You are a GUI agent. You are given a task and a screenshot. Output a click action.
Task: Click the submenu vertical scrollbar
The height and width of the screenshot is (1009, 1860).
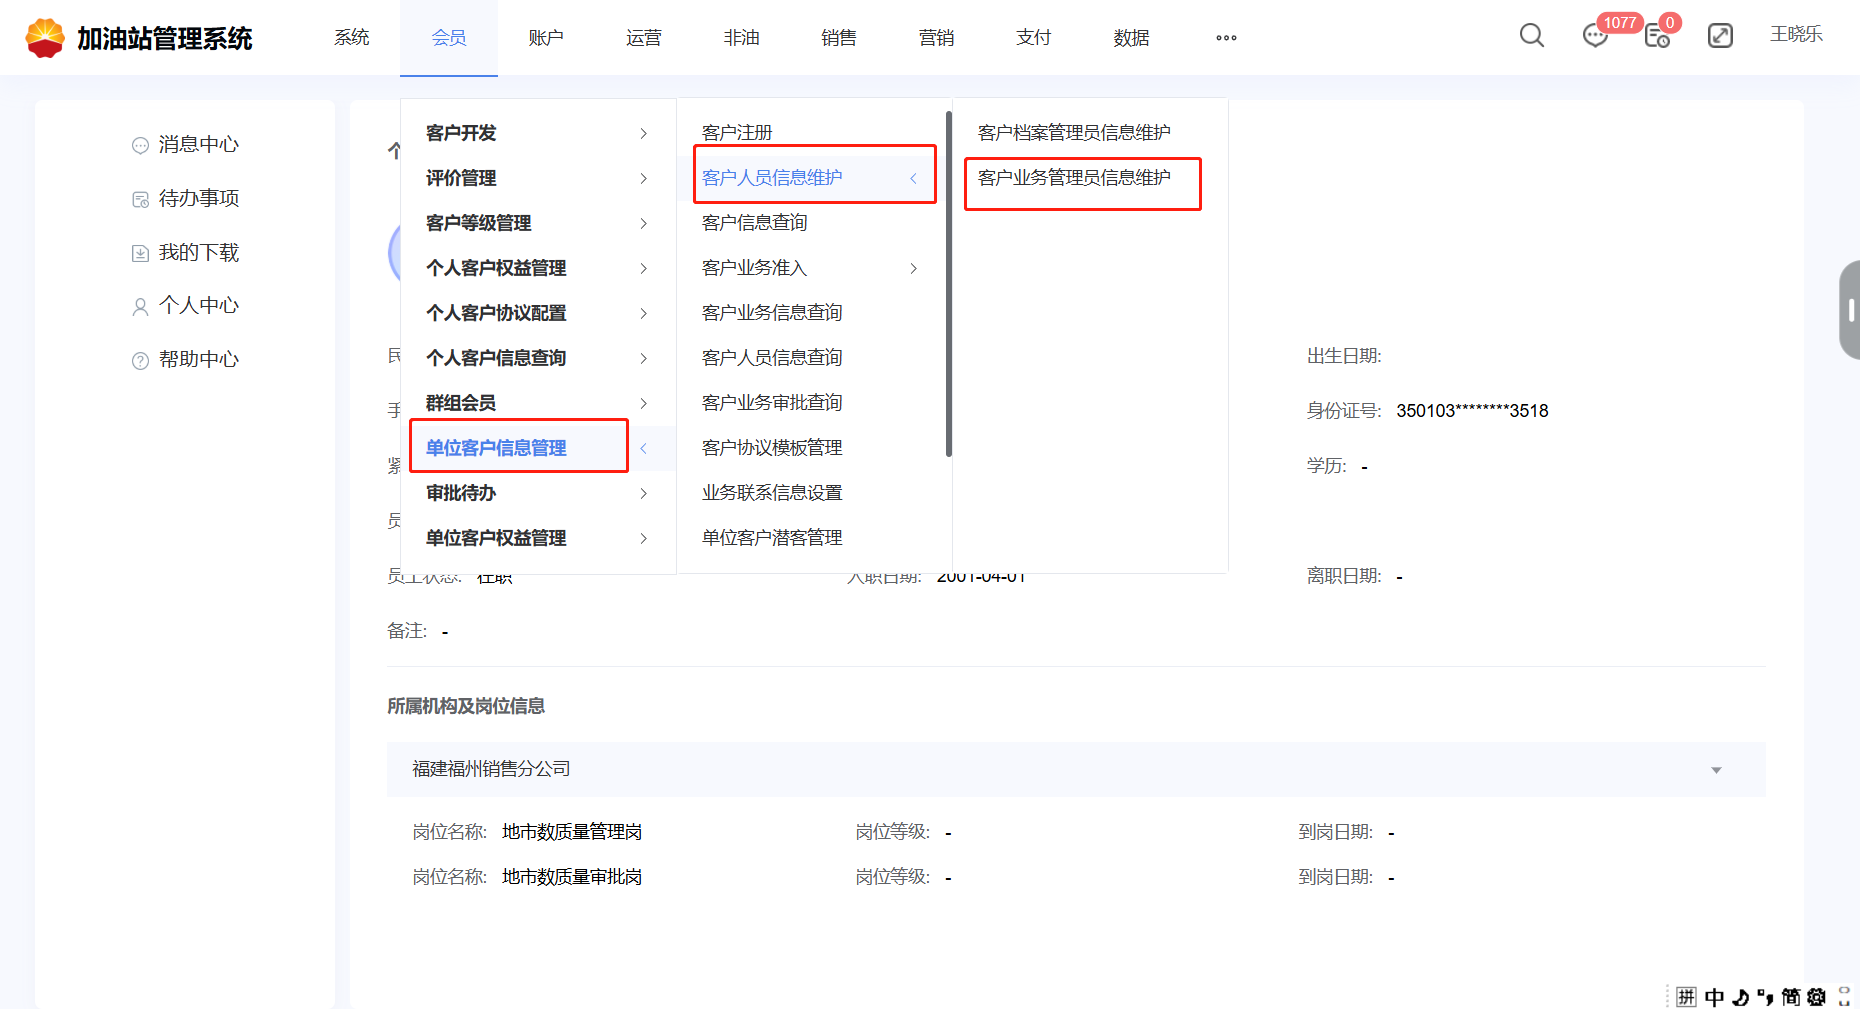pos(948,285)
